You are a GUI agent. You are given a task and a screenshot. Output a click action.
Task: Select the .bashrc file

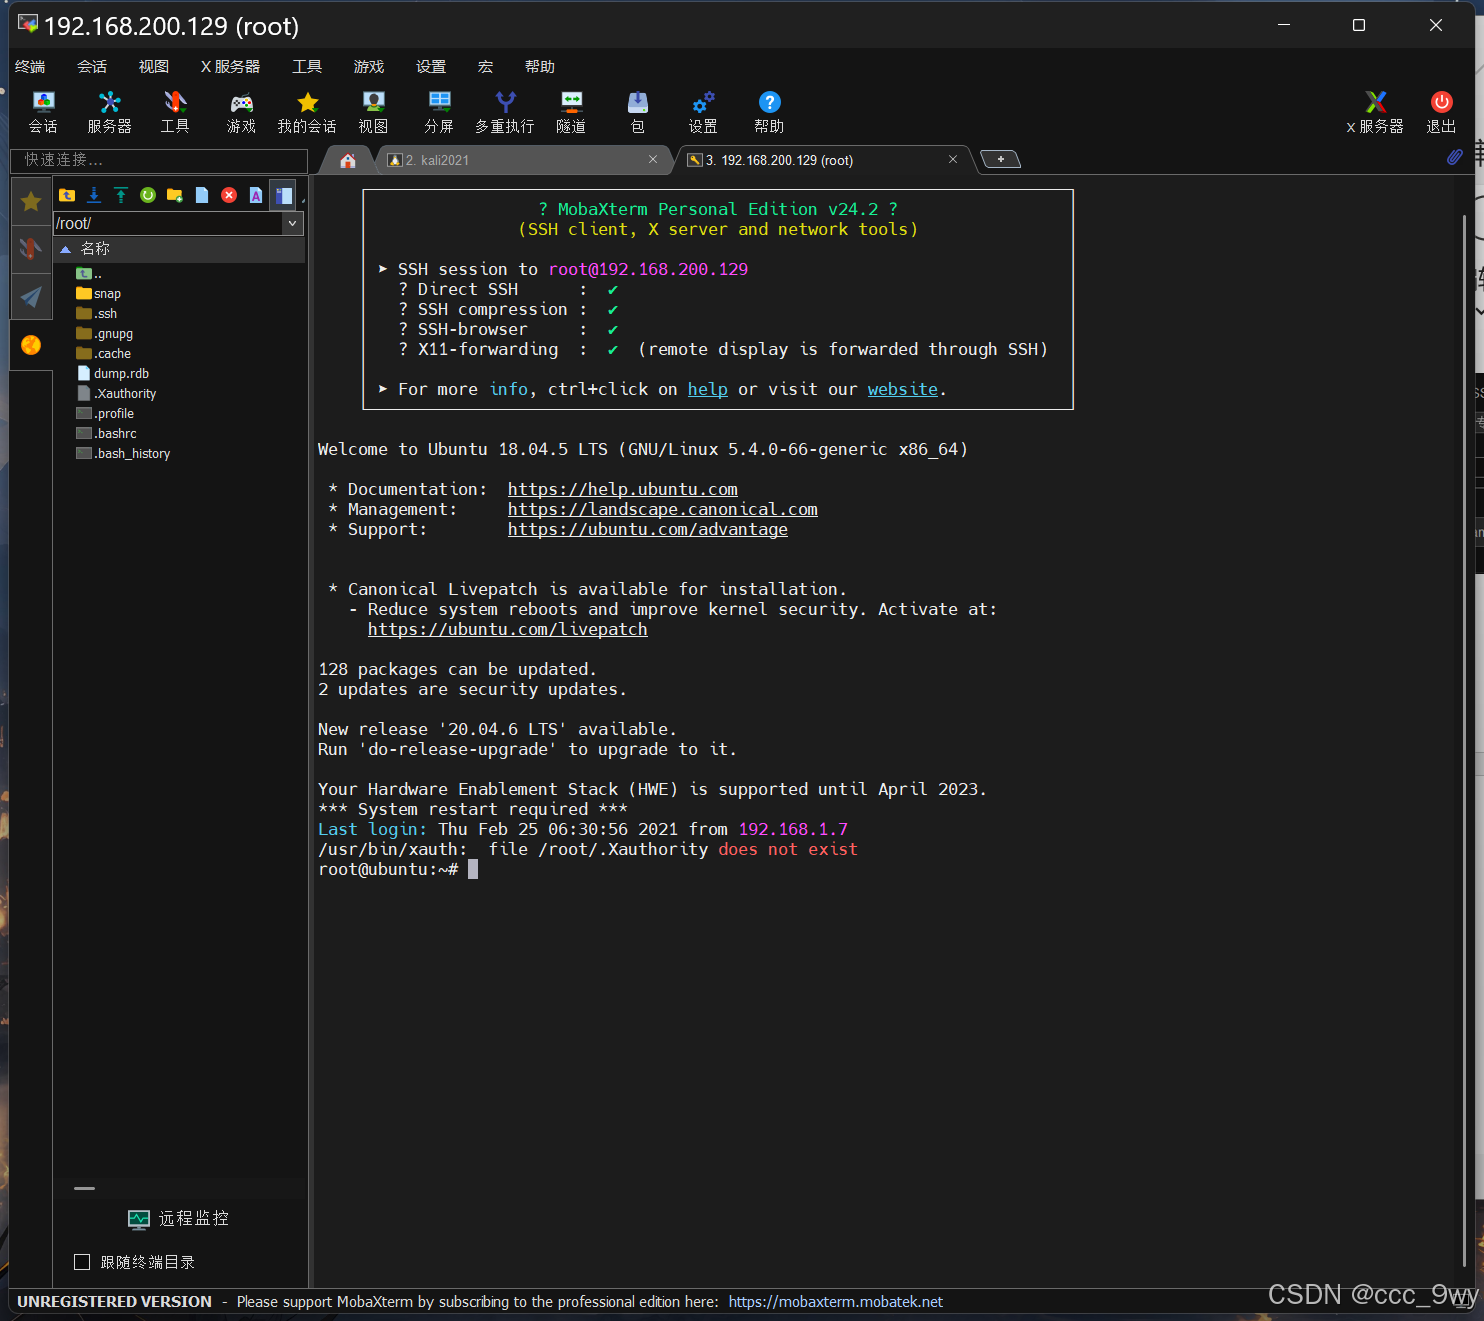pos(106,434)
